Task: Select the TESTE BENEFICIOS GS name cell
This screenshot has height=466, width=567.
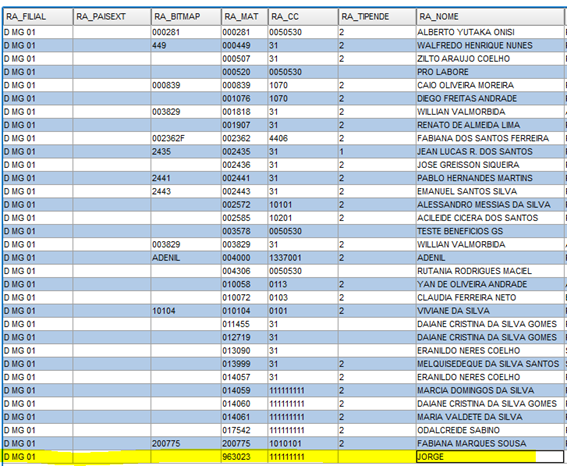Action: point(490,231)
